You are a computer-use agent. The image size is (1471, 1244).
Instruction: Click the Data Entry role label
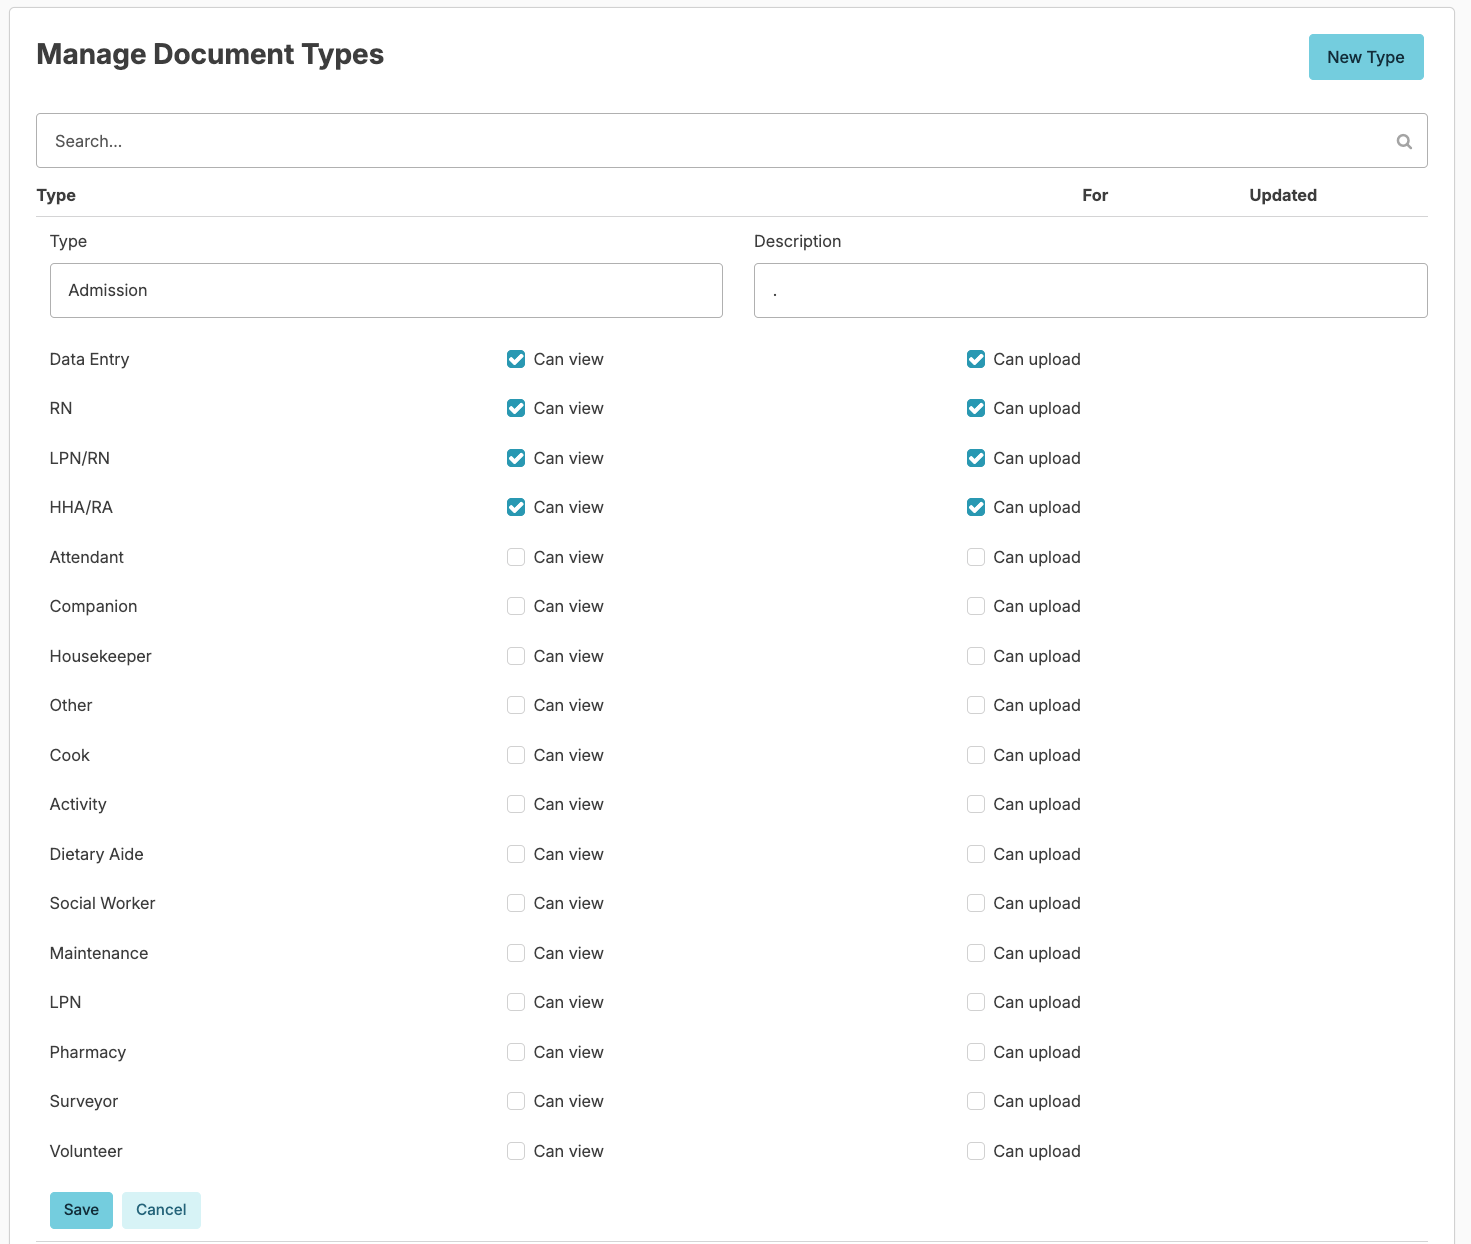(89, 359)
